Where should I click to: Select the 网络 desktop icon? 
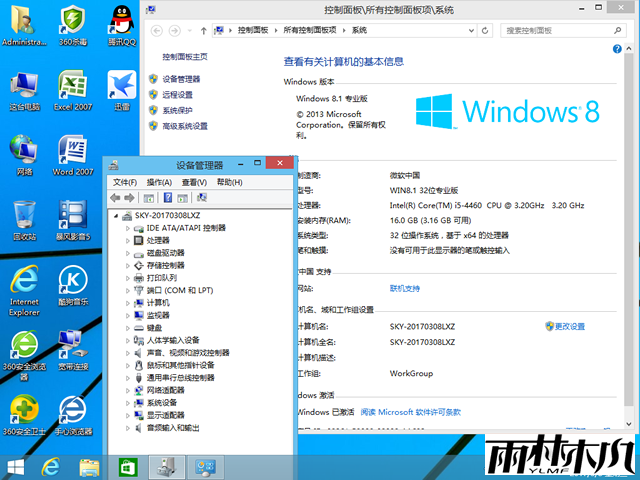click(x=24, y=155)
